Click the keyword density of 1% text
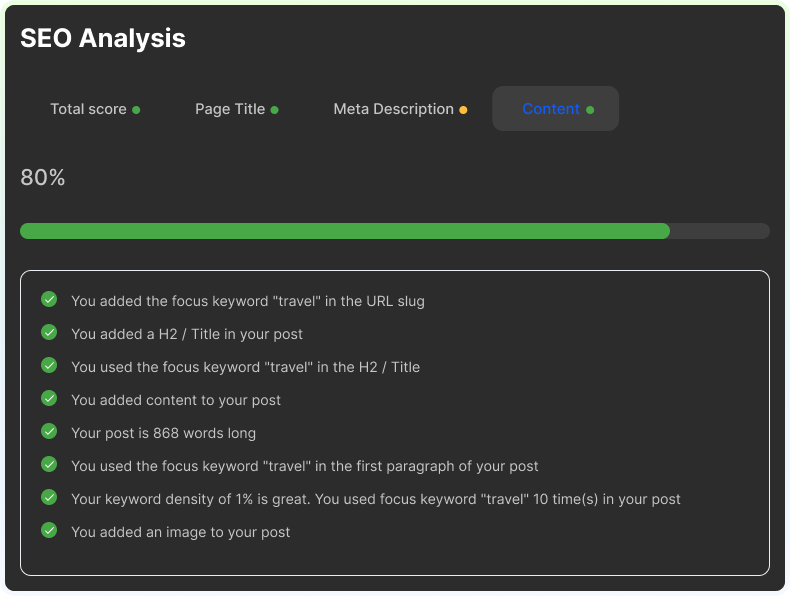The image size is (790, 596). (x=375, y=499)
